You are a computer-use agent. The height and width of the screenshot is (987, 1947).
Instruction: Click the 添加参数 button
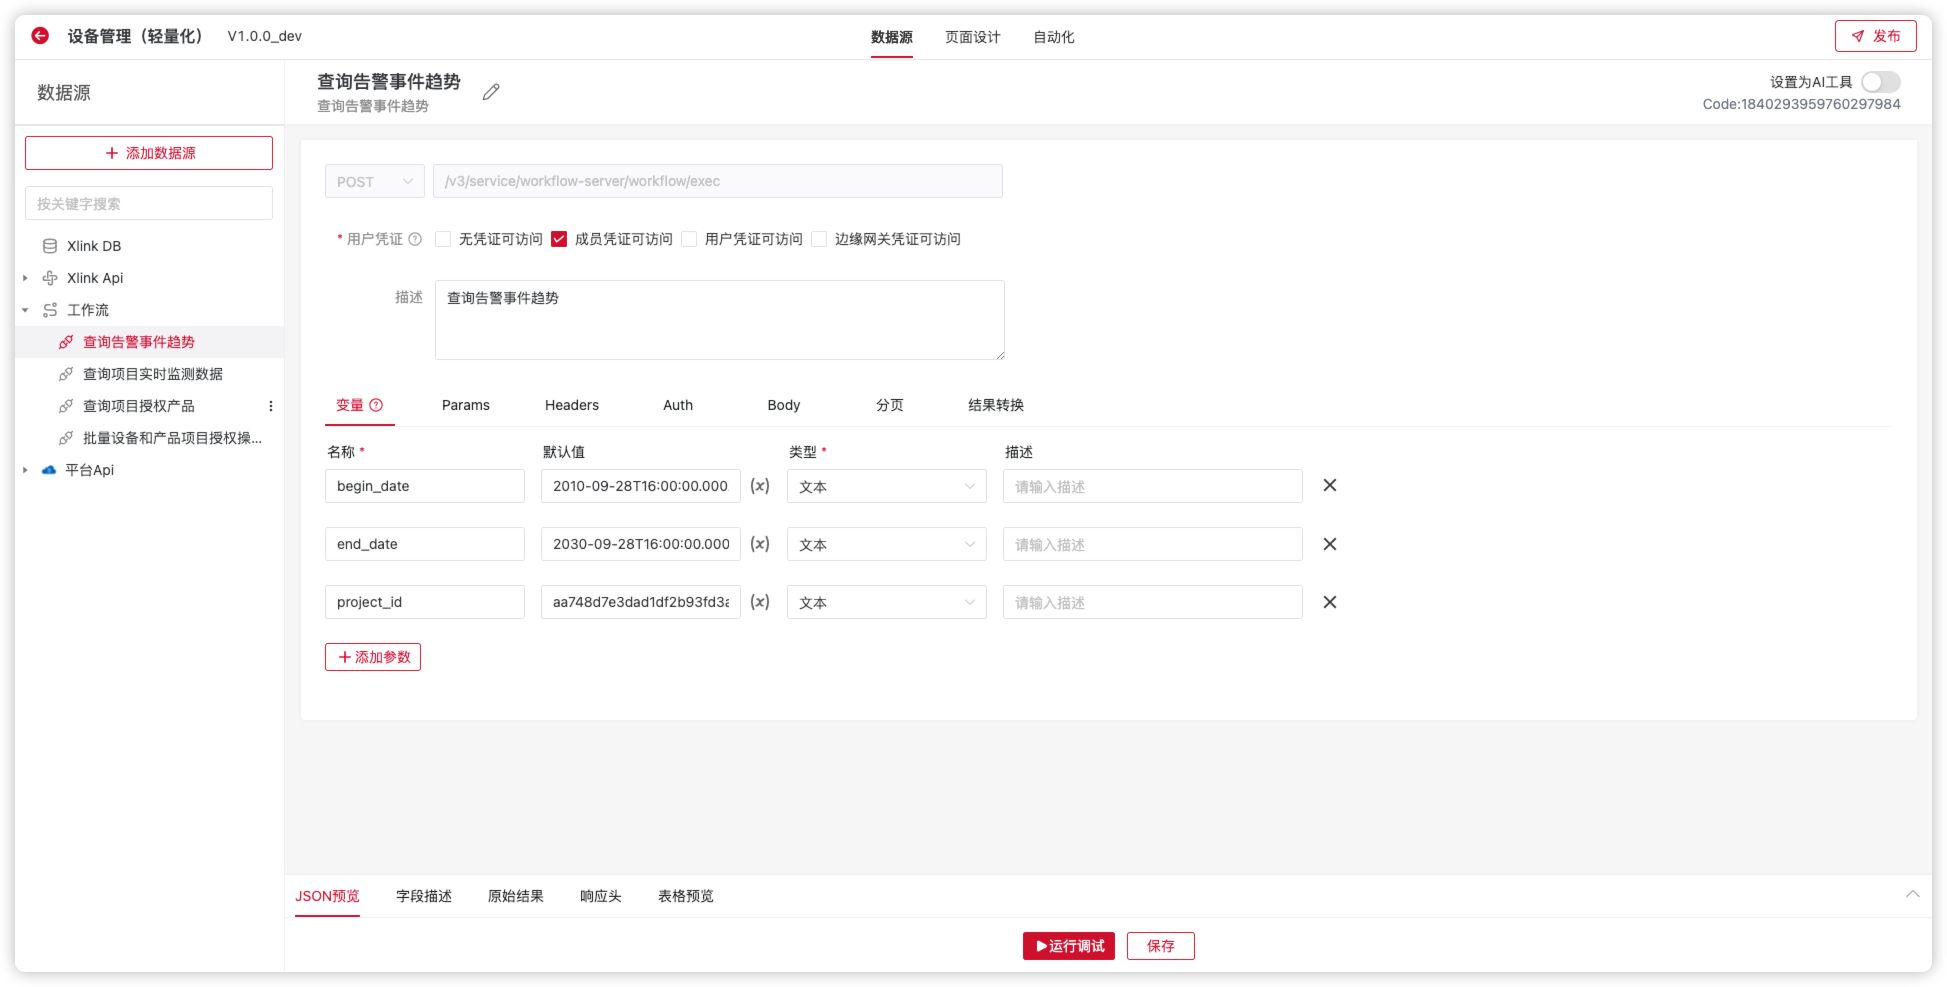pos(373,656)
